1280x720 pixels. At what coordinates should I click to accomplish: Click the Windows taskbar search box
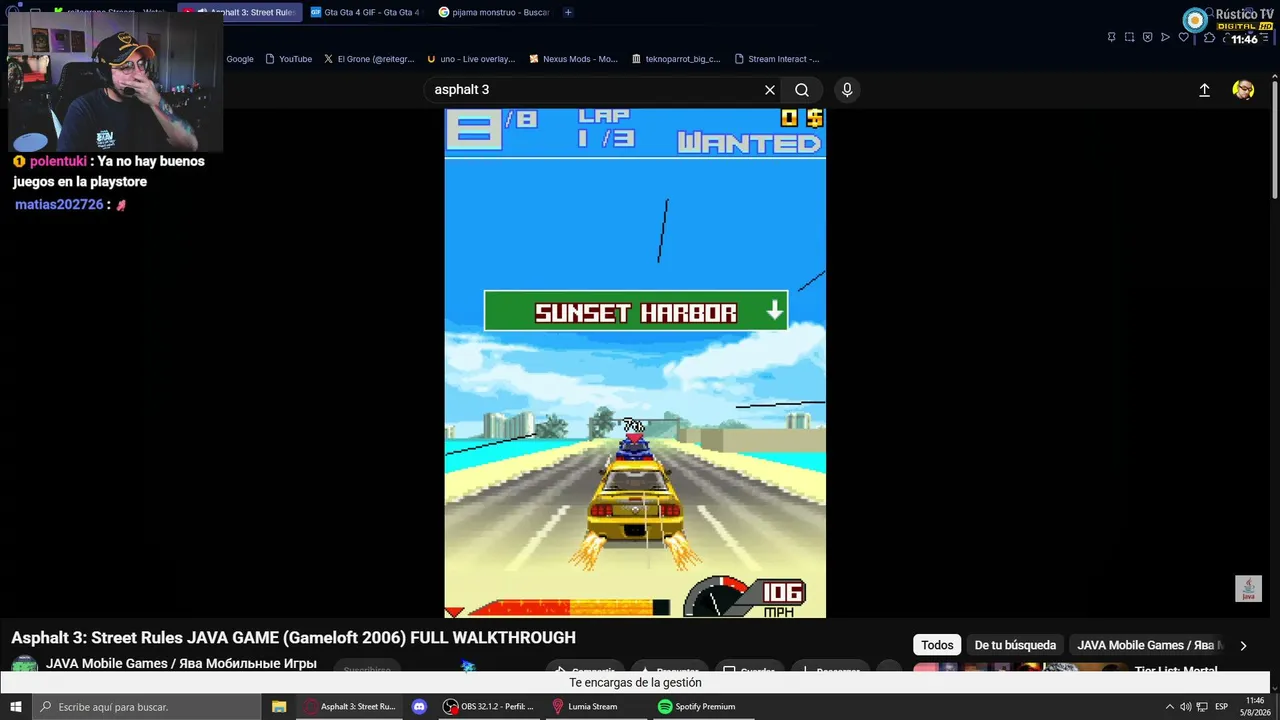tap(148, 707)
